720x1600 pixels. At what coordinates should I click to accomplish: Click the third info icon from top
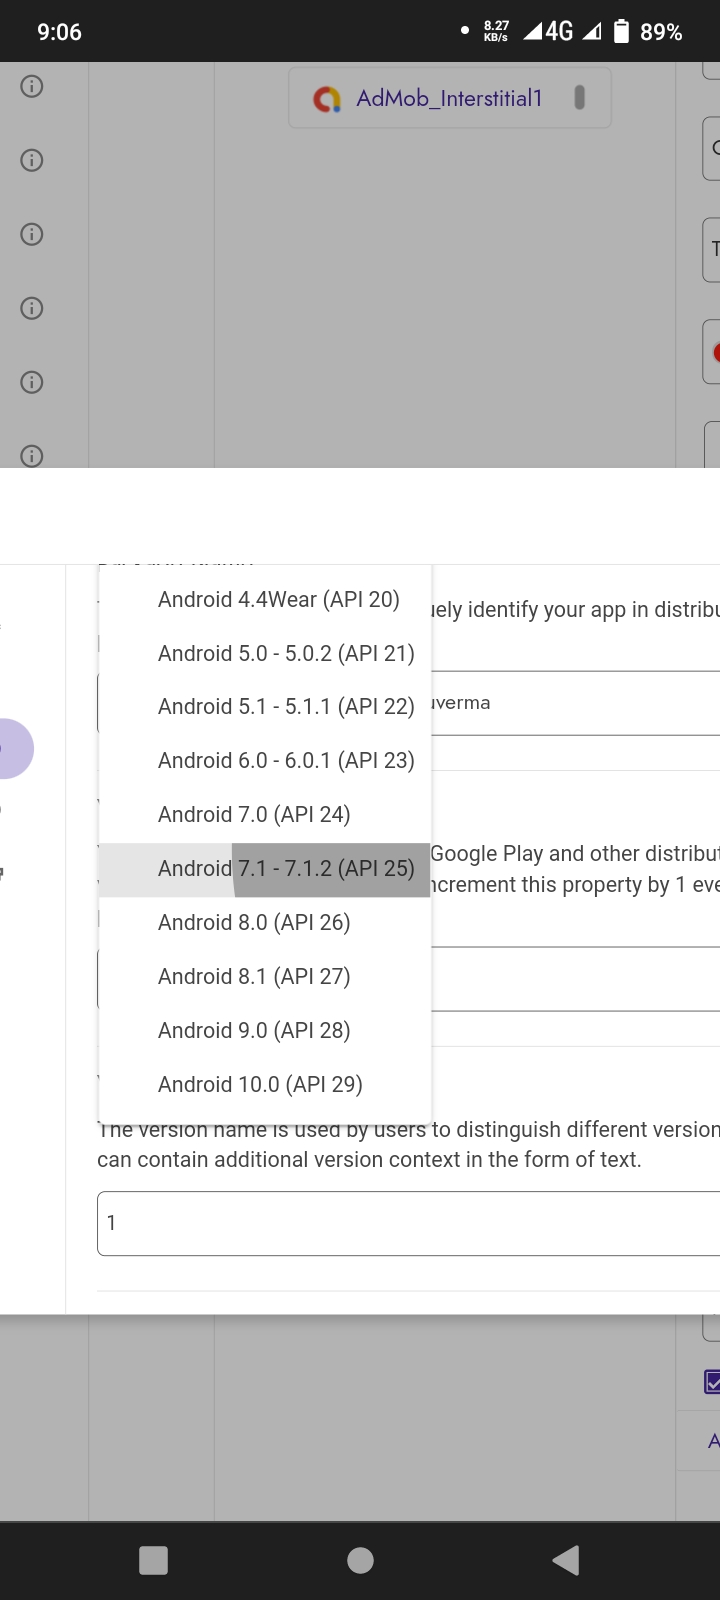[32, 234]
